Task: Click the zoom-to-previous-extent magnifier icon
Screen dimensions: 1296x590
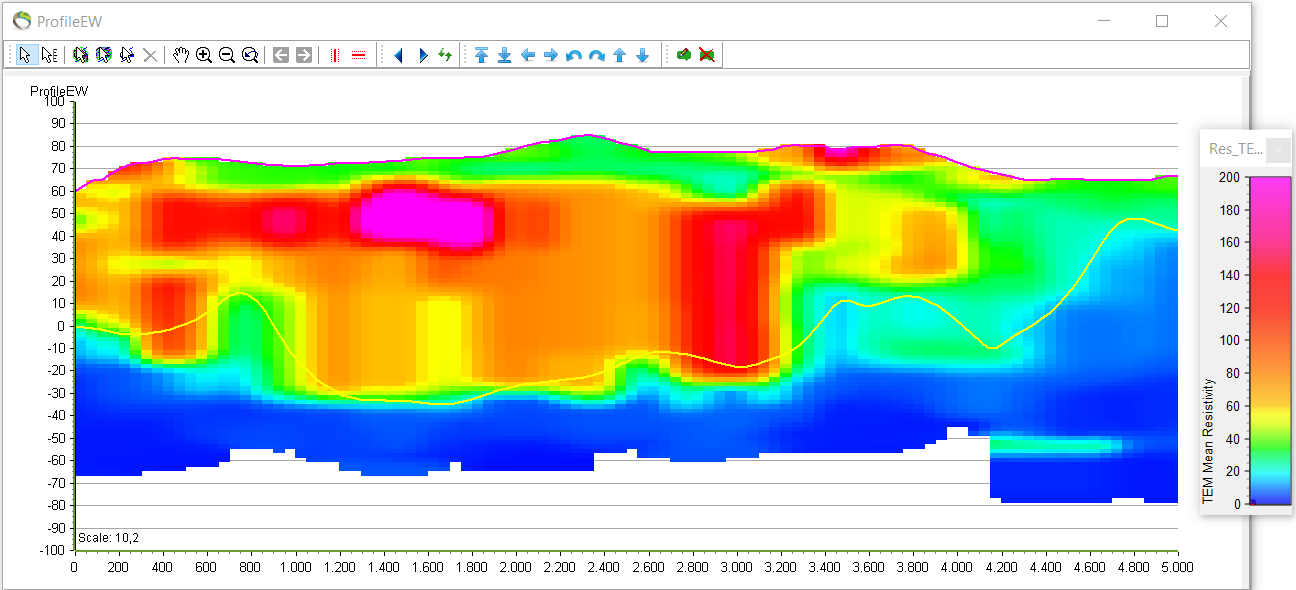Action: pyautogui.click(x=251, y=55)
